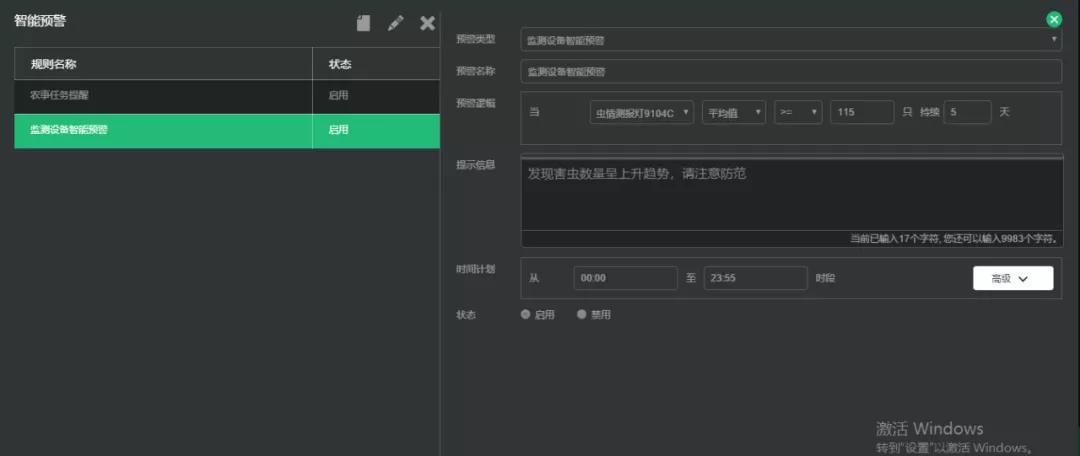Click the pencil edit rule icon
The image size is (1080, 456).
tap(395, 23)
